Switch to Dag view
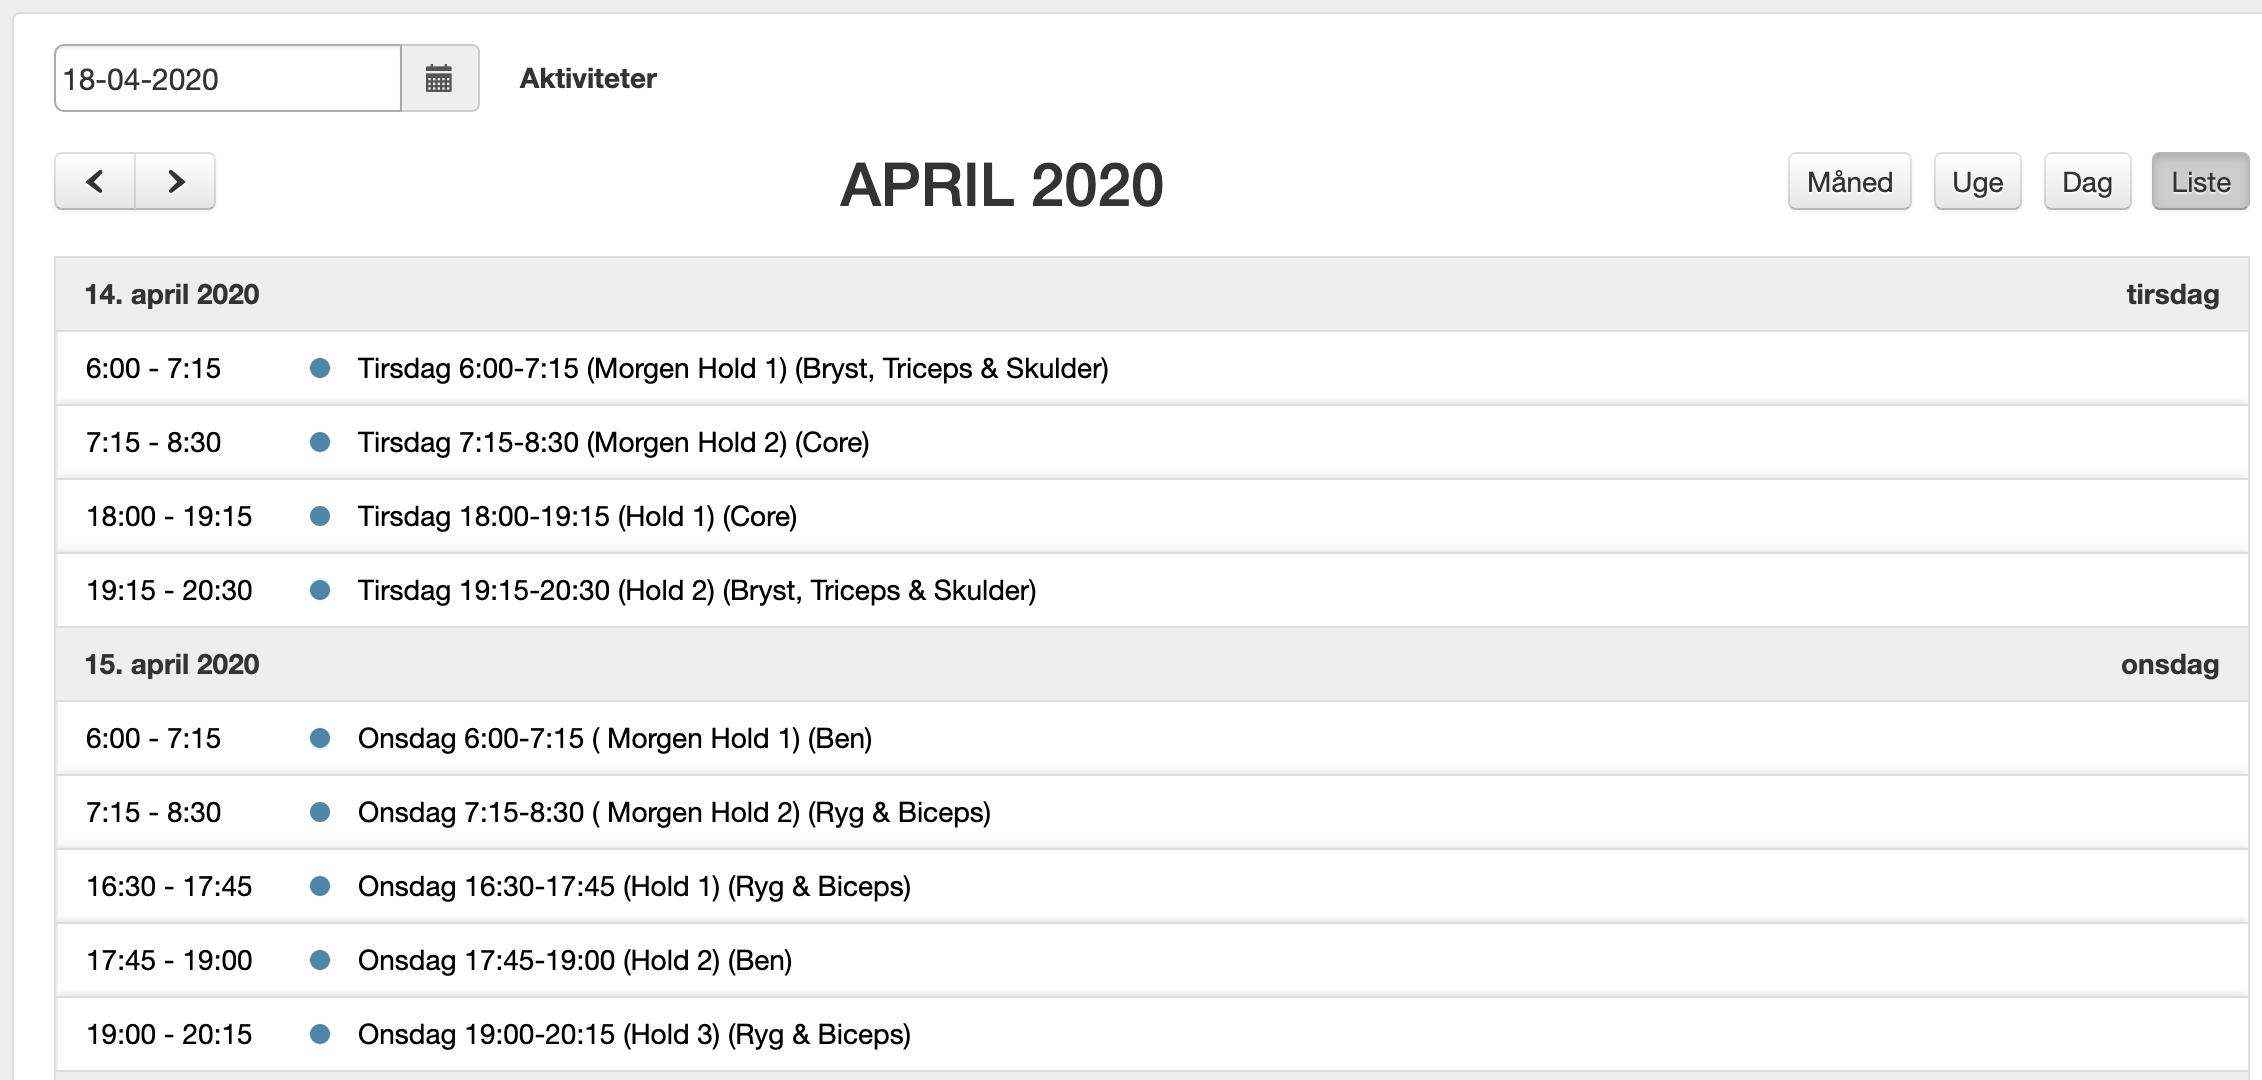This screenshot has height=1080, width=2262. pyautogui.click(x=2087, y=182)
